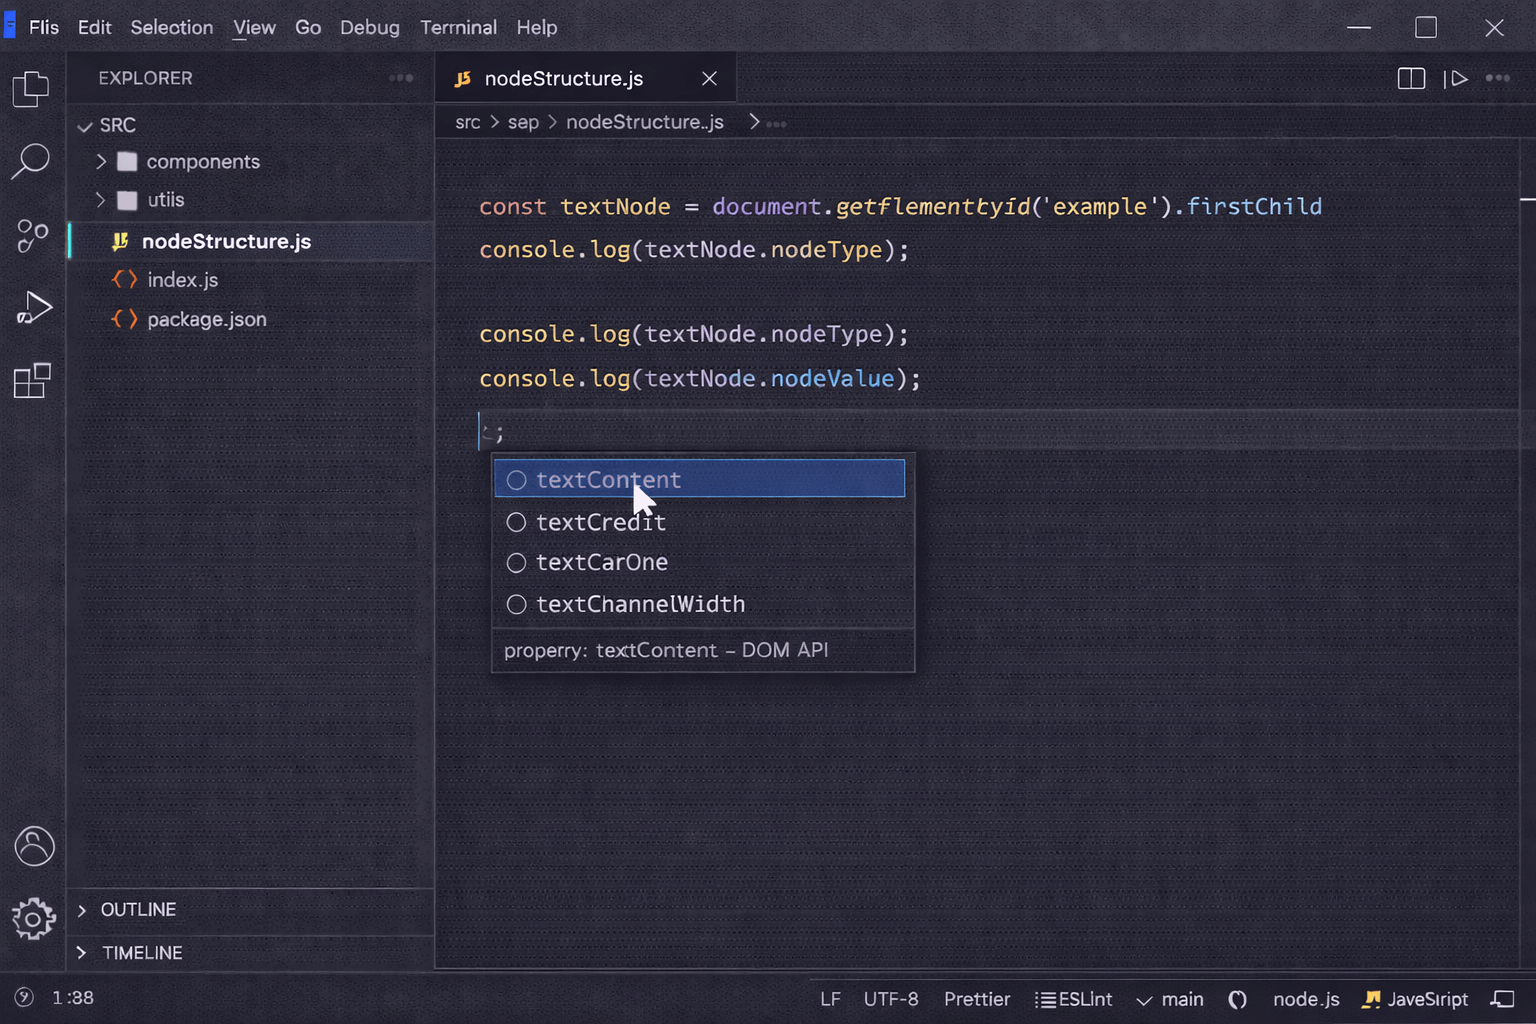The width and height of the screenshot is (1536, 1024).
Task: Select the textCarOne suggestion radio button
Action: click(x=517, y=563)
